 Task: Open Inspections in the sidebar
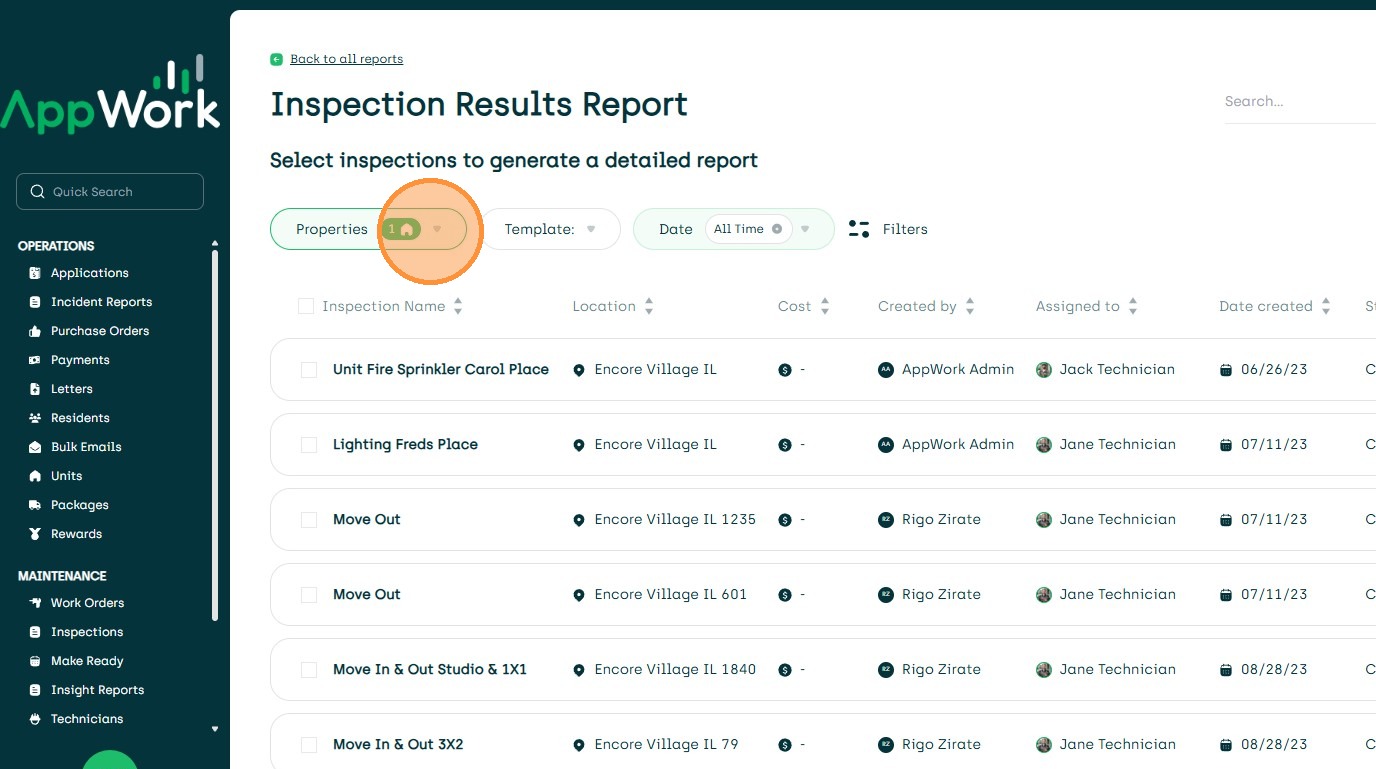(x=87, y=632)
